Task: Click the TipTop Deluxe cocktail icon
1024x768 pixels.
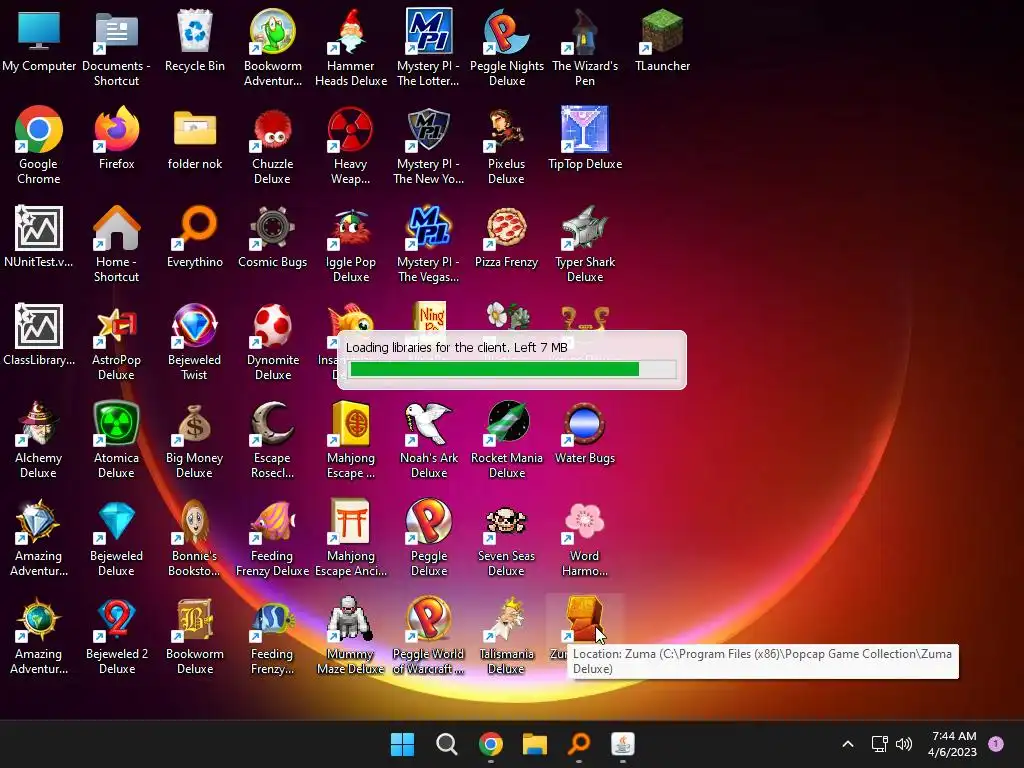Action: (x=584, y=129)
